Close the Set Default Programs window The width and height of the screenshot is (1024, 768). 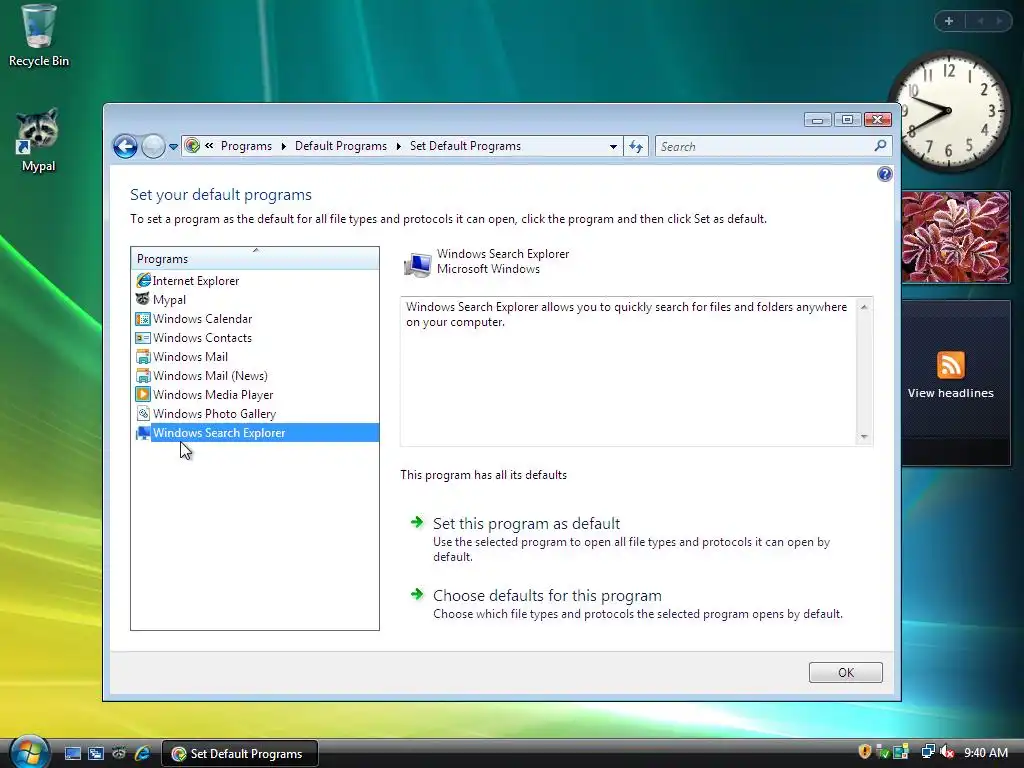pyautogui.click(x=878, y=120)
